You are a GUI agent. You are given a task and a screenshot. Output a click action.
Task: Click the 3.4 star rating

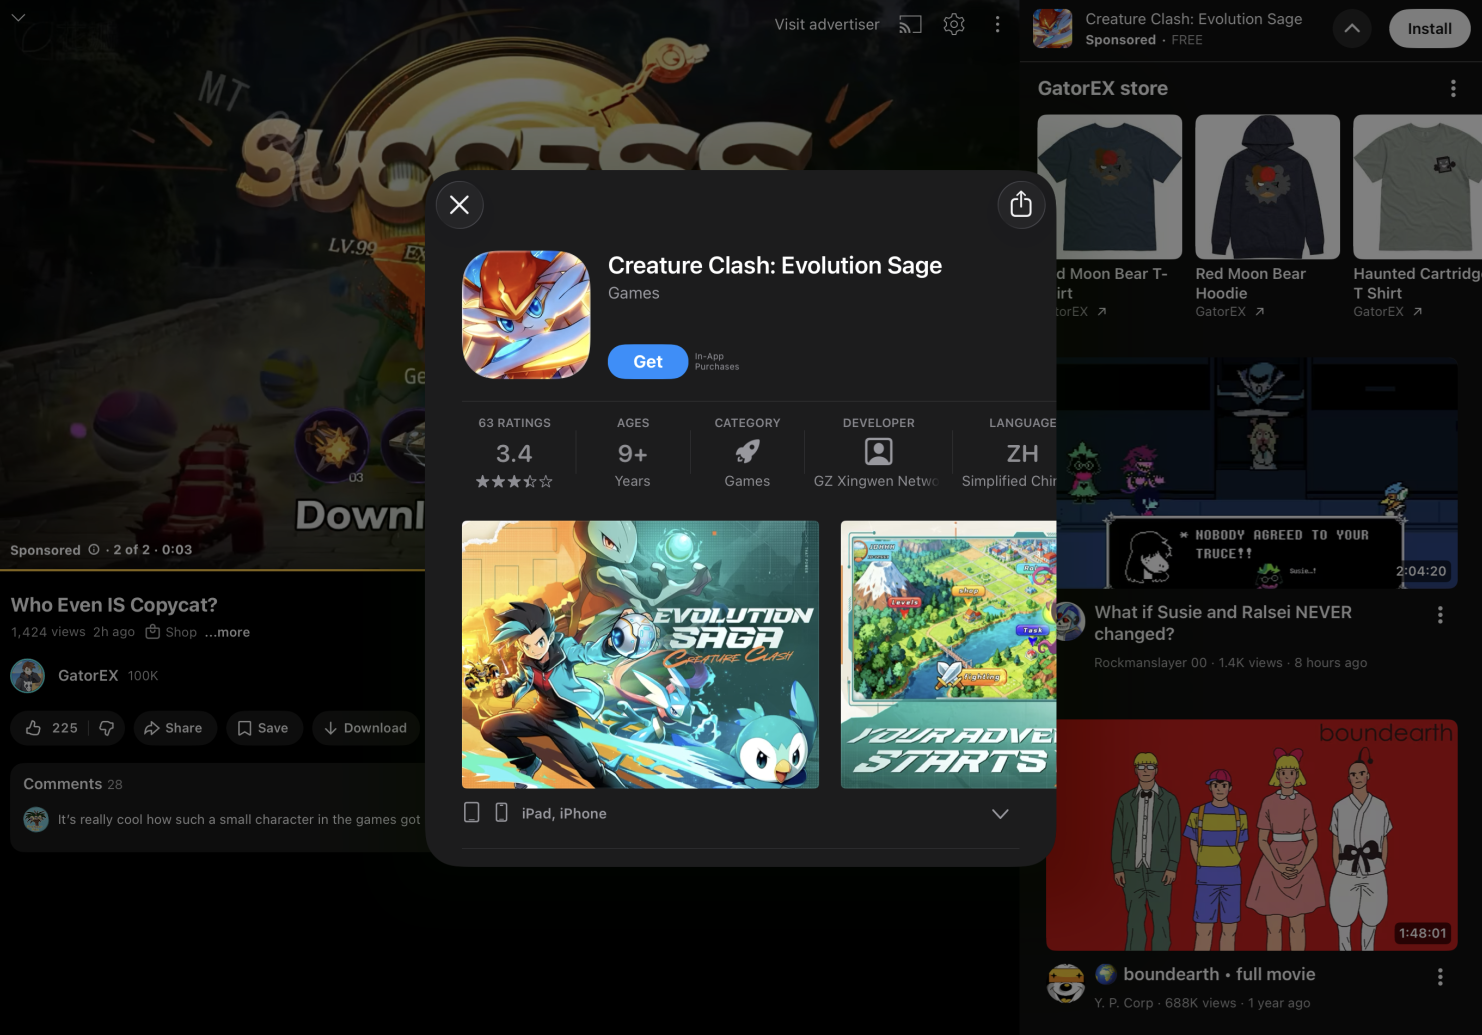point(514,454)
